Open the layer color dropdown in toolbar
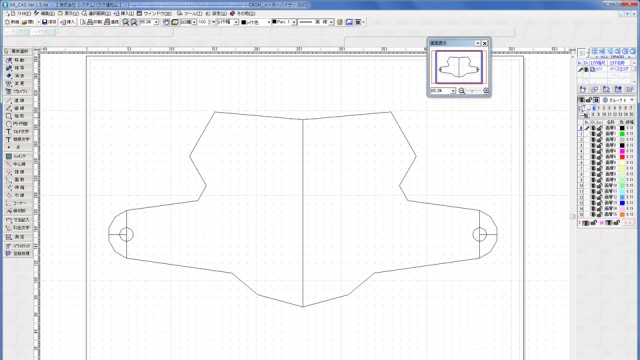 coord(269,22)
